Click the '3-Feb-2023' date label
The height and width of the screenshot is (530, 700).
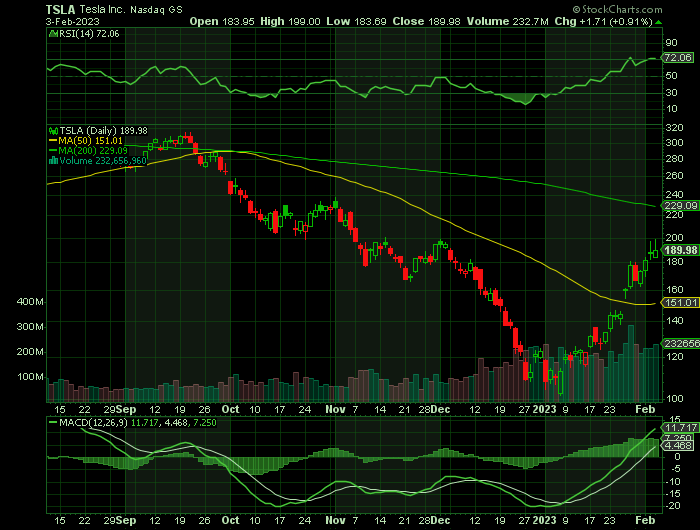(73, 22)
